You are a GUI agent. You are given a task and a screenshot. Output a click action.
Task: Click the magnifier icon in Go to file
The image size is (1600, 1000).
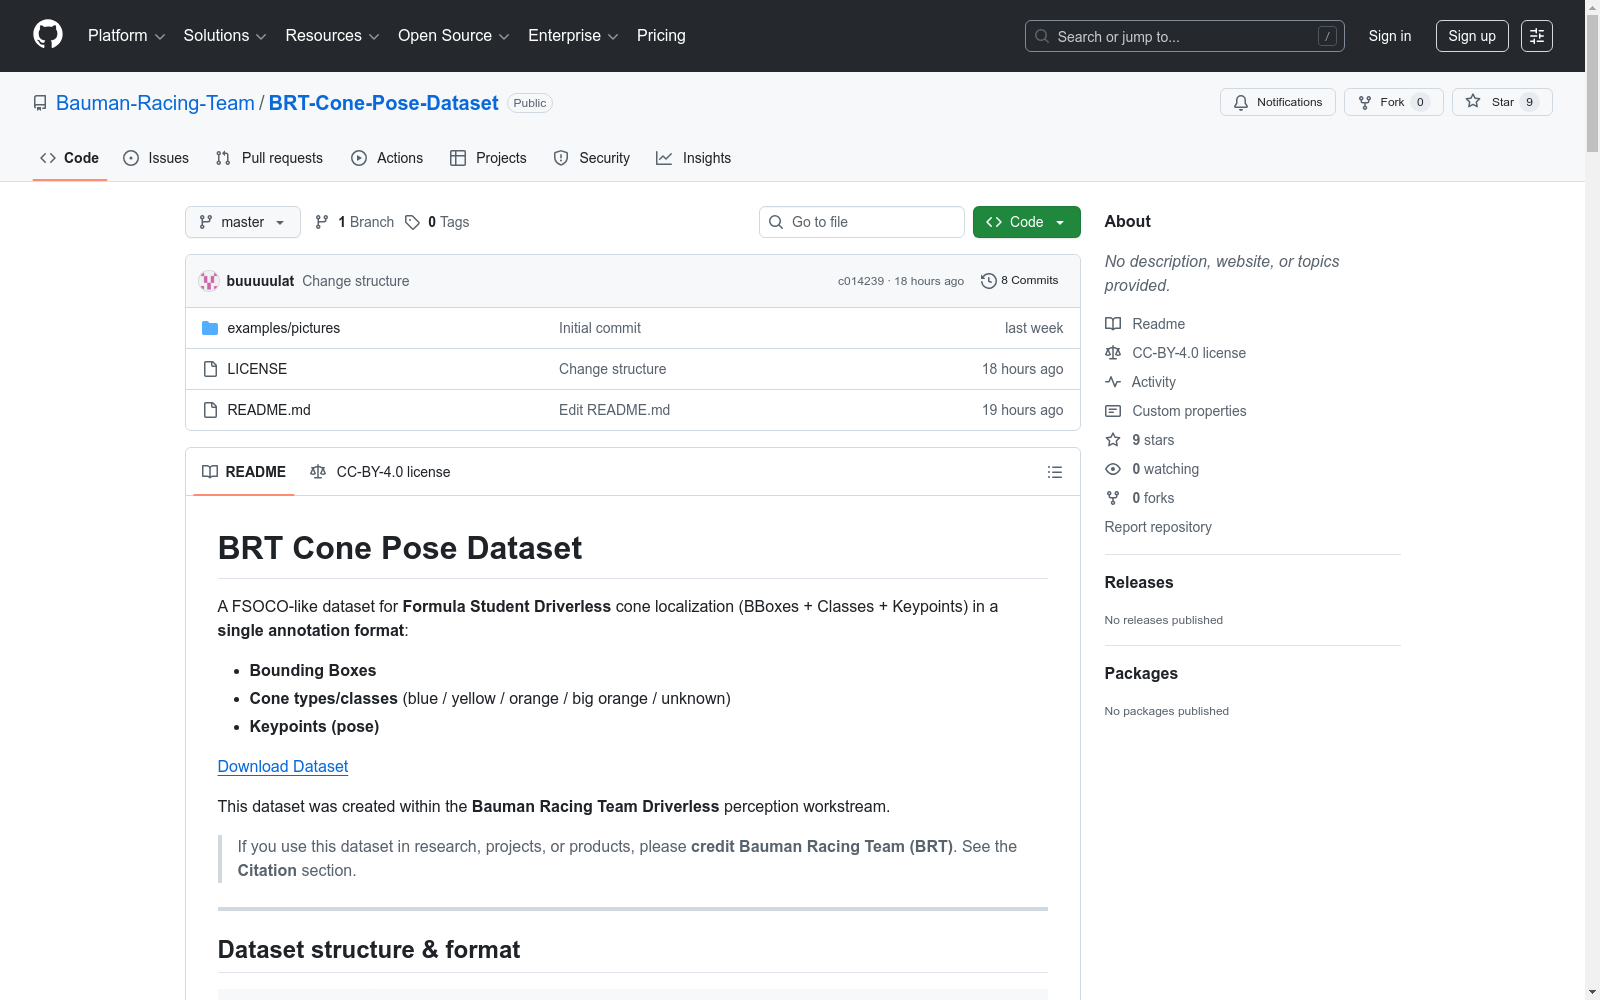click(776, 222)
